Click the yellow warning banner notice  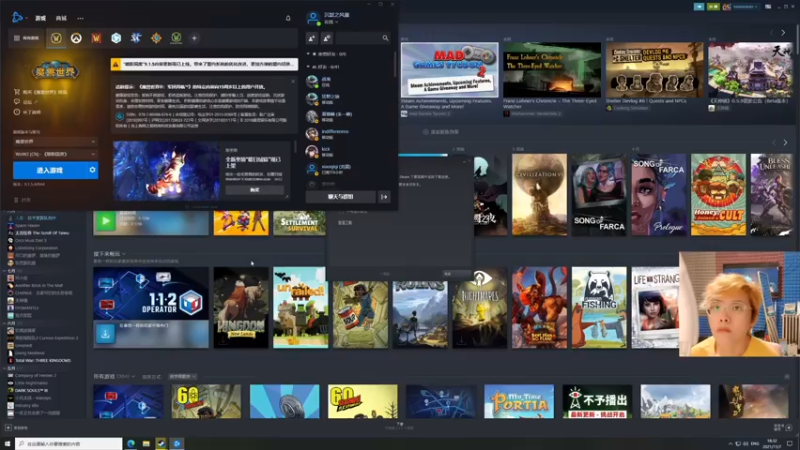click(x=204, y=64)
